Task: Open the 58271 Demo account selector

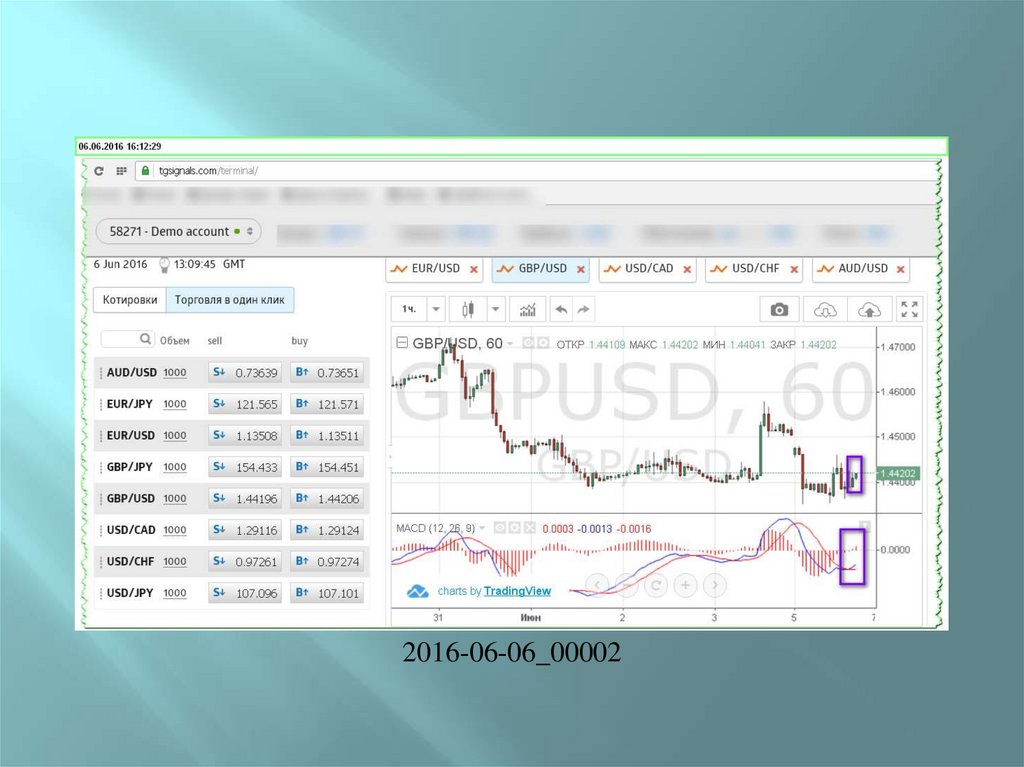Action: click(178, 231)
